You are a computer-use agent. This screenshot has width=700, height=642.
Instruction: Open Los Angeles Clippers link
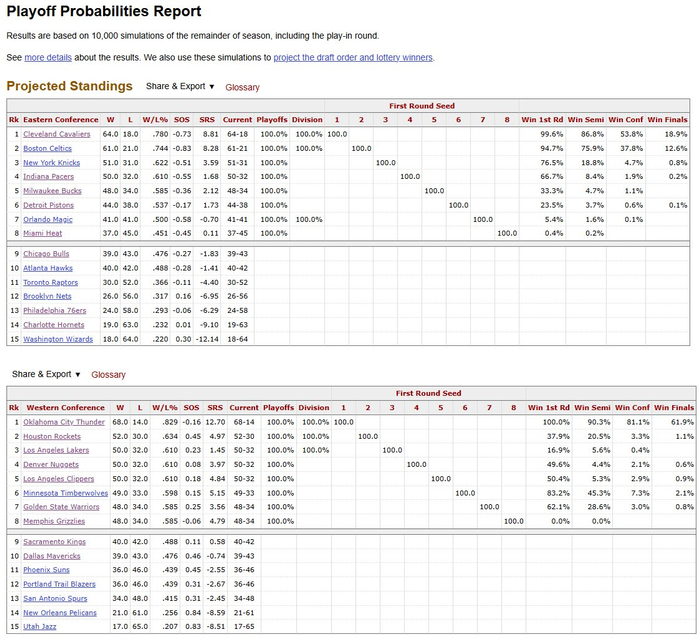coord(58,479)
